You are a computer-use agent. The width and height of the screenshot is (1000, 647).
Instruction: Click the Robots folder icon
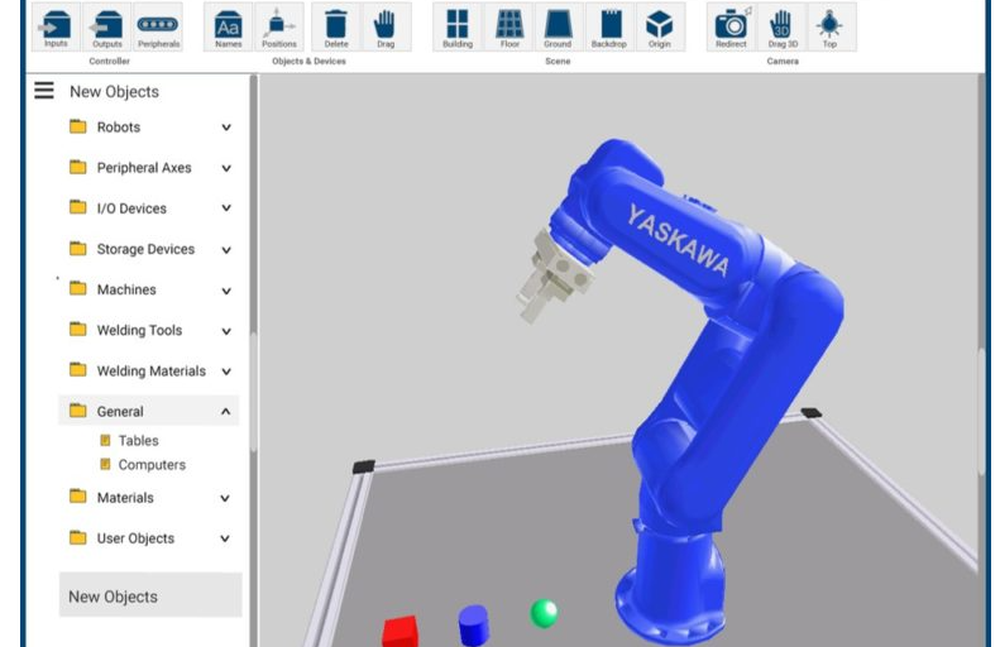(78, 126)
